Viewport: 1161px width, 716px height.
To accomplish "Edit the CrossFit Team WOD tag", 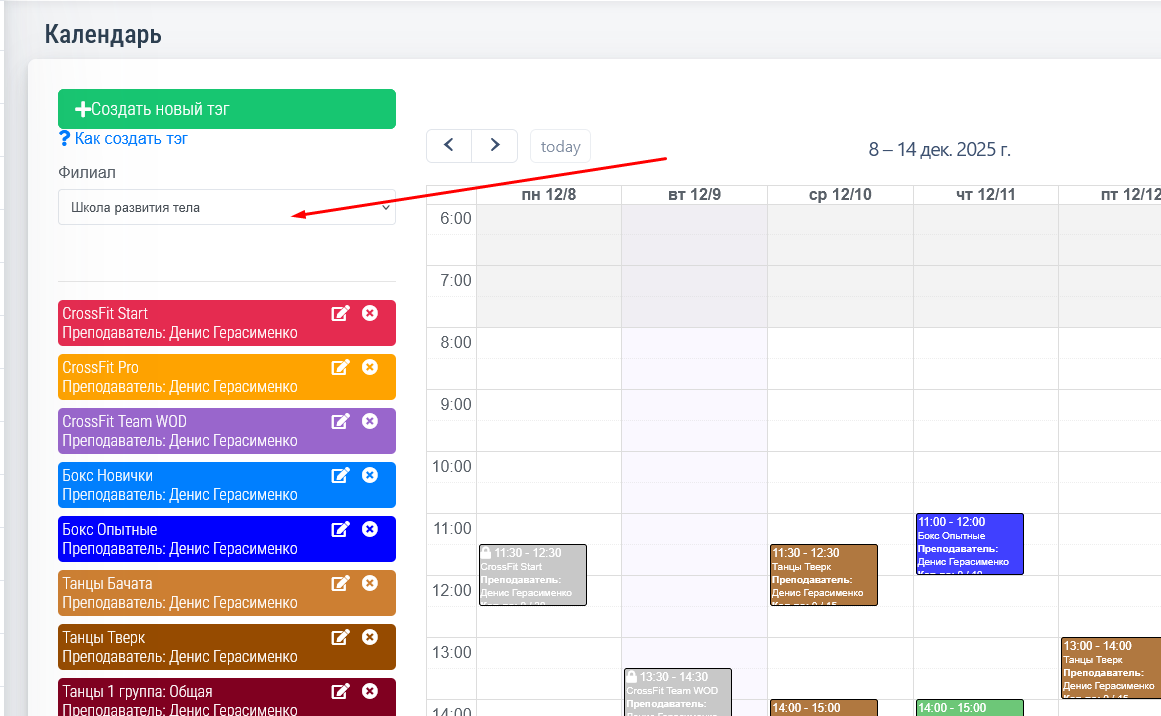I will point(340,422).
